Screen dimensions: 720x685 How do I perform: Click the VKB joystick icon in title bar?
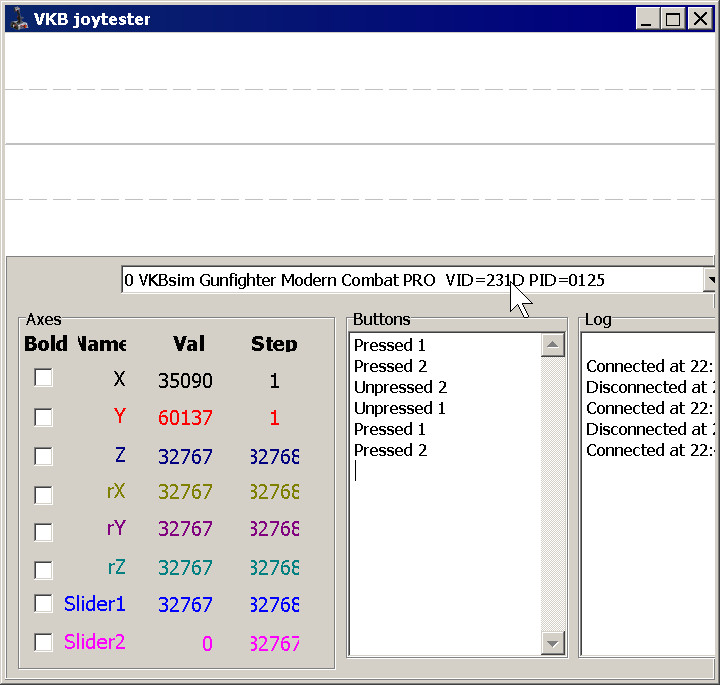[x=19, y=19]
